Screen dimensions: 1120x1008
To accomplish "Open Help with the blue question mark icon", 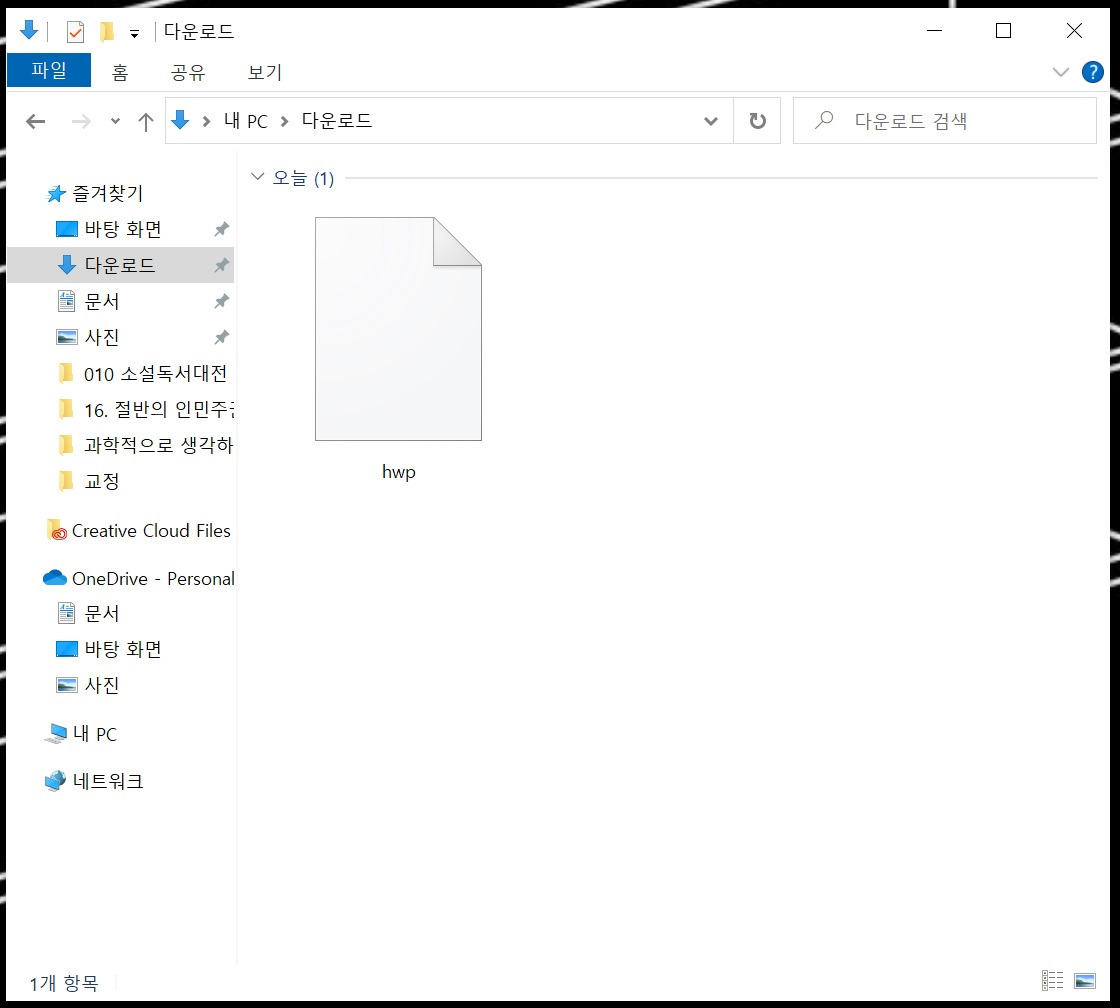I will click(1092, 71).
